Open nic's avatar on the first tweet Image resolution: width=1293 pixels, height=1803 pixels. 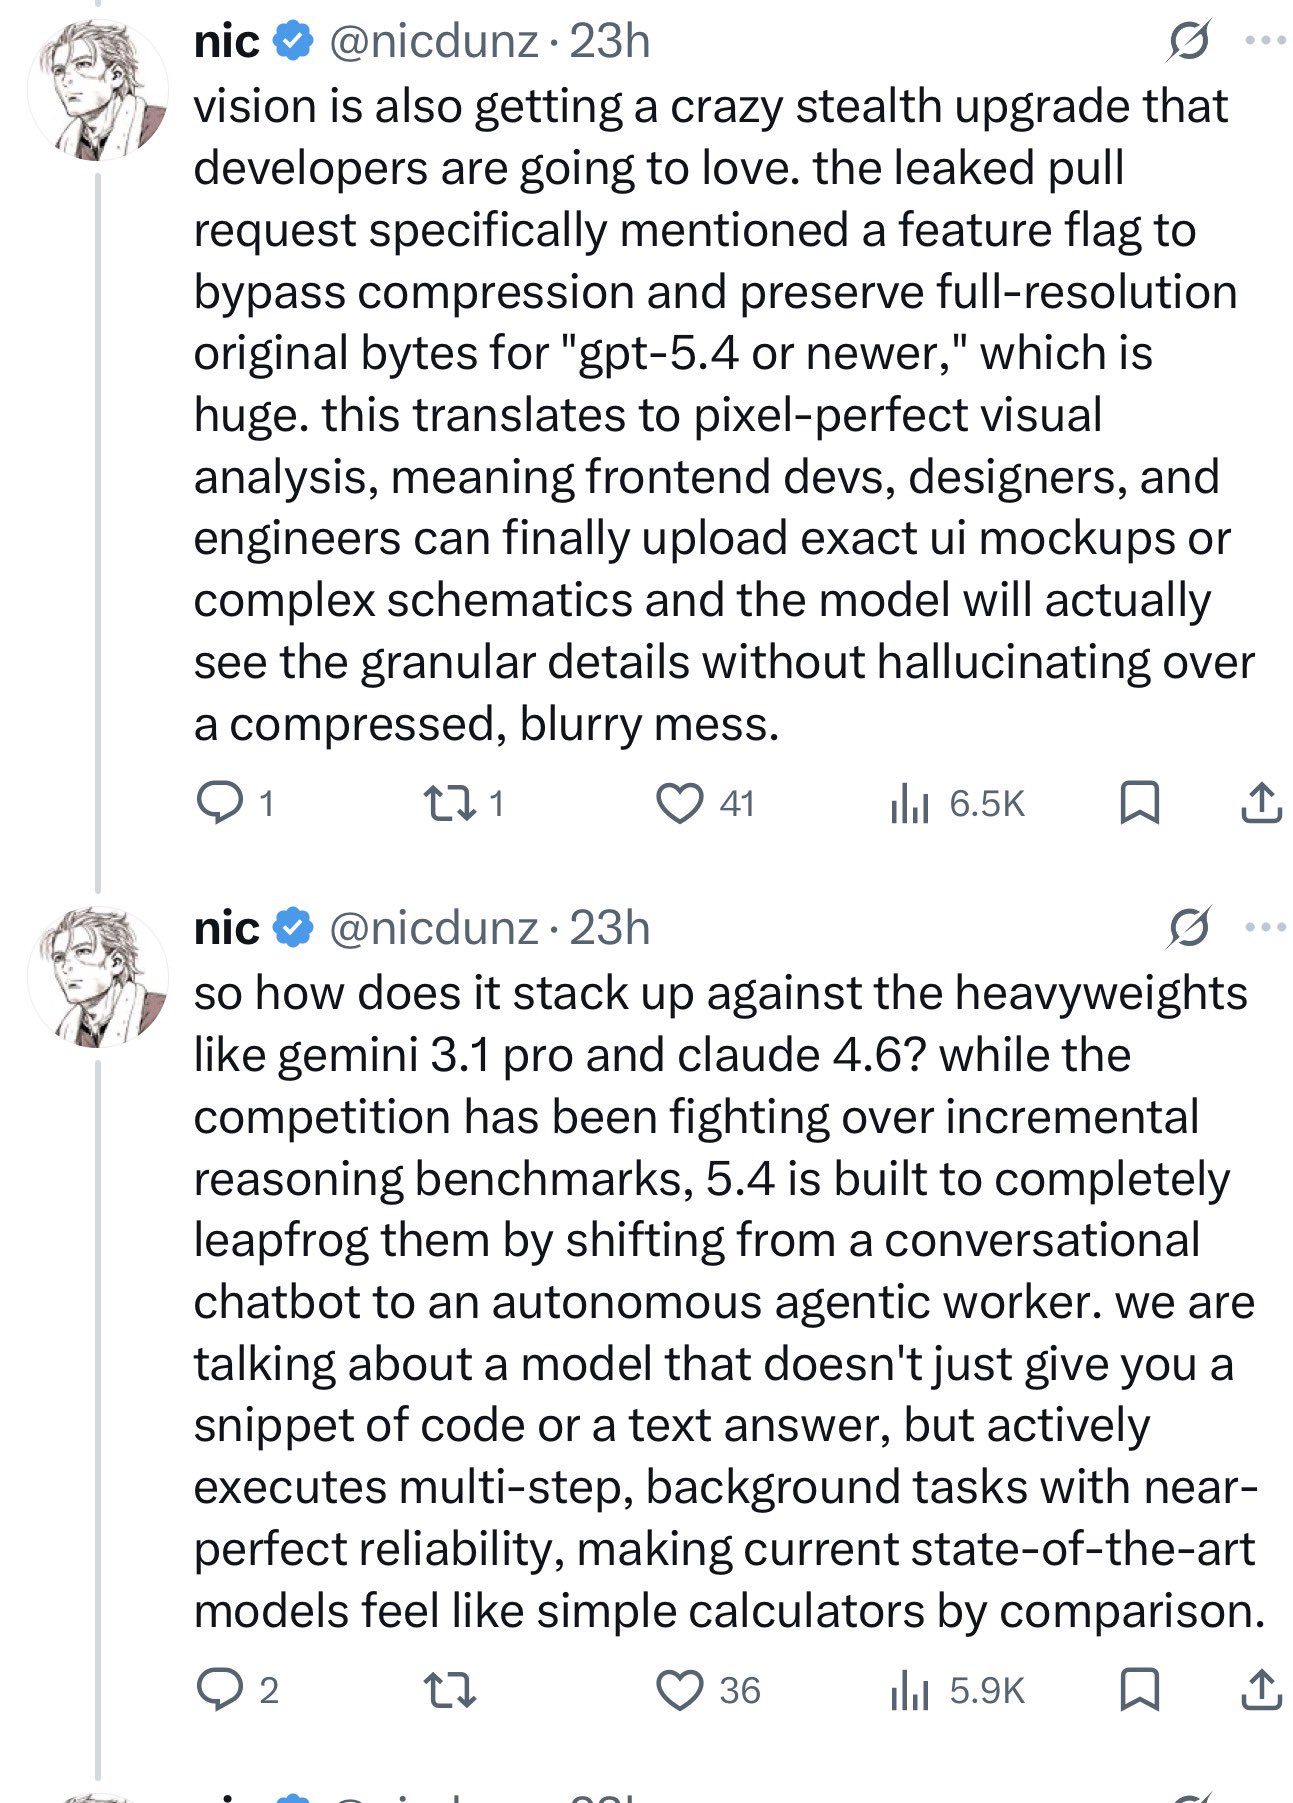click(97, 92)
